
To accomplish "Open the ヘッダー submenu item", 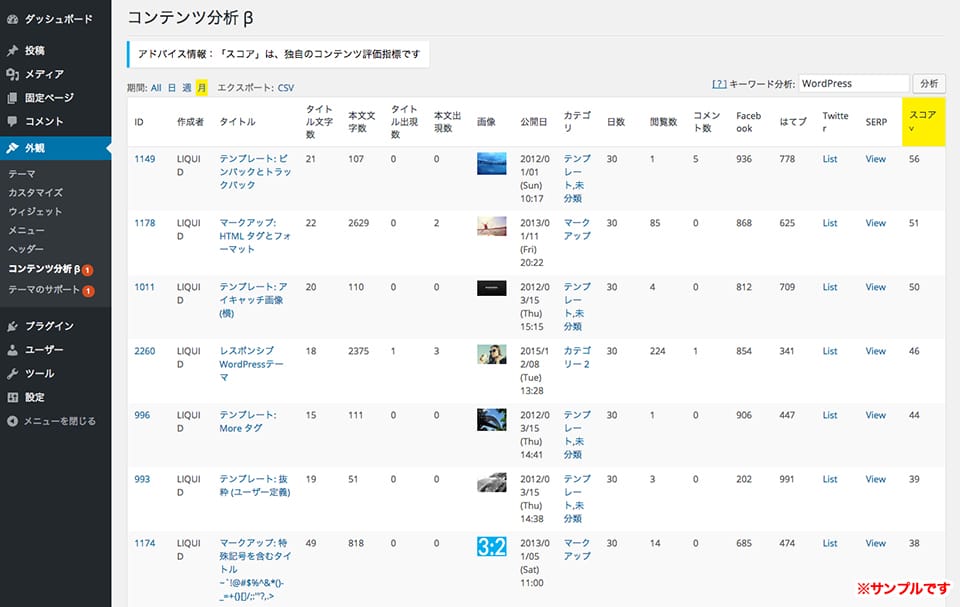I will coord(26,249).
